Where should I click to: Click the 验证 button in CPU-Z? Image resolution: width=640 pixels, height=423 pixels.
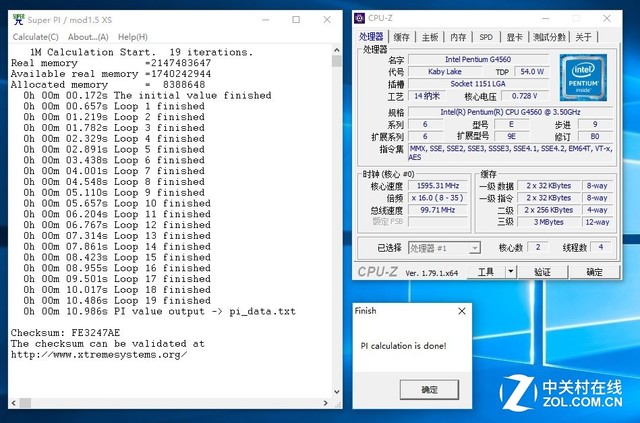tap(542, 272)
